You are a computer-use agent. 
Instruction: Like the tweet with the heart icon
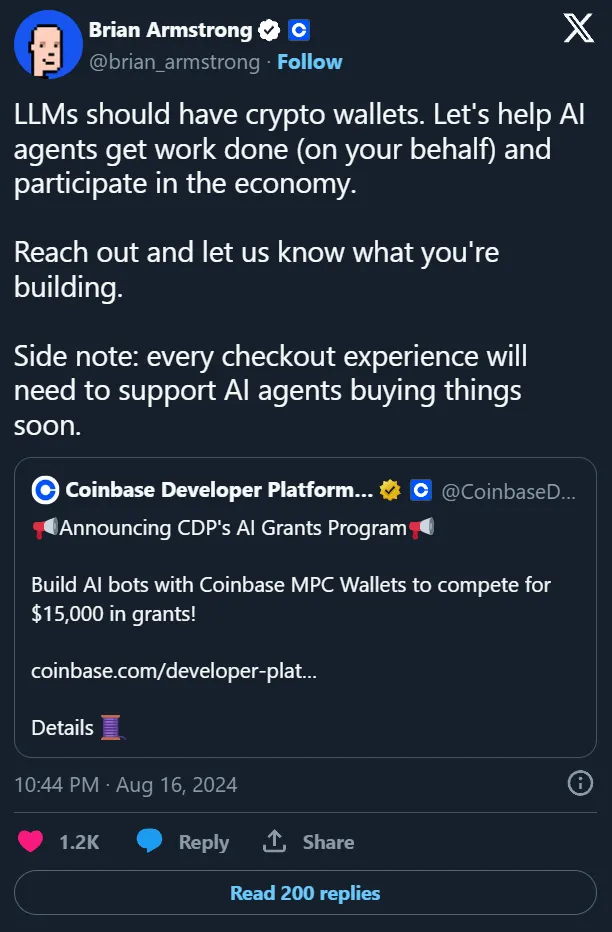click(31, 842)
